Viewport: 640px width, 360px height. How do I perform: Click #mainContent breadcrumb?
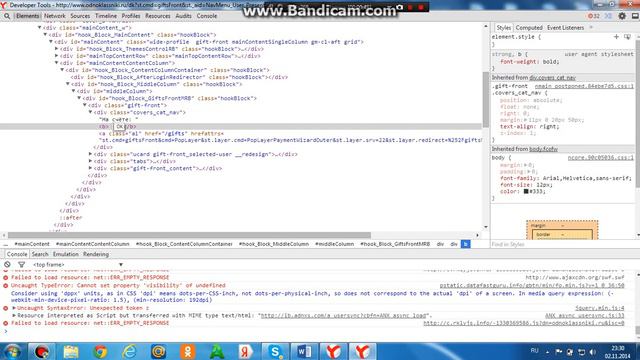click(32, 244)
